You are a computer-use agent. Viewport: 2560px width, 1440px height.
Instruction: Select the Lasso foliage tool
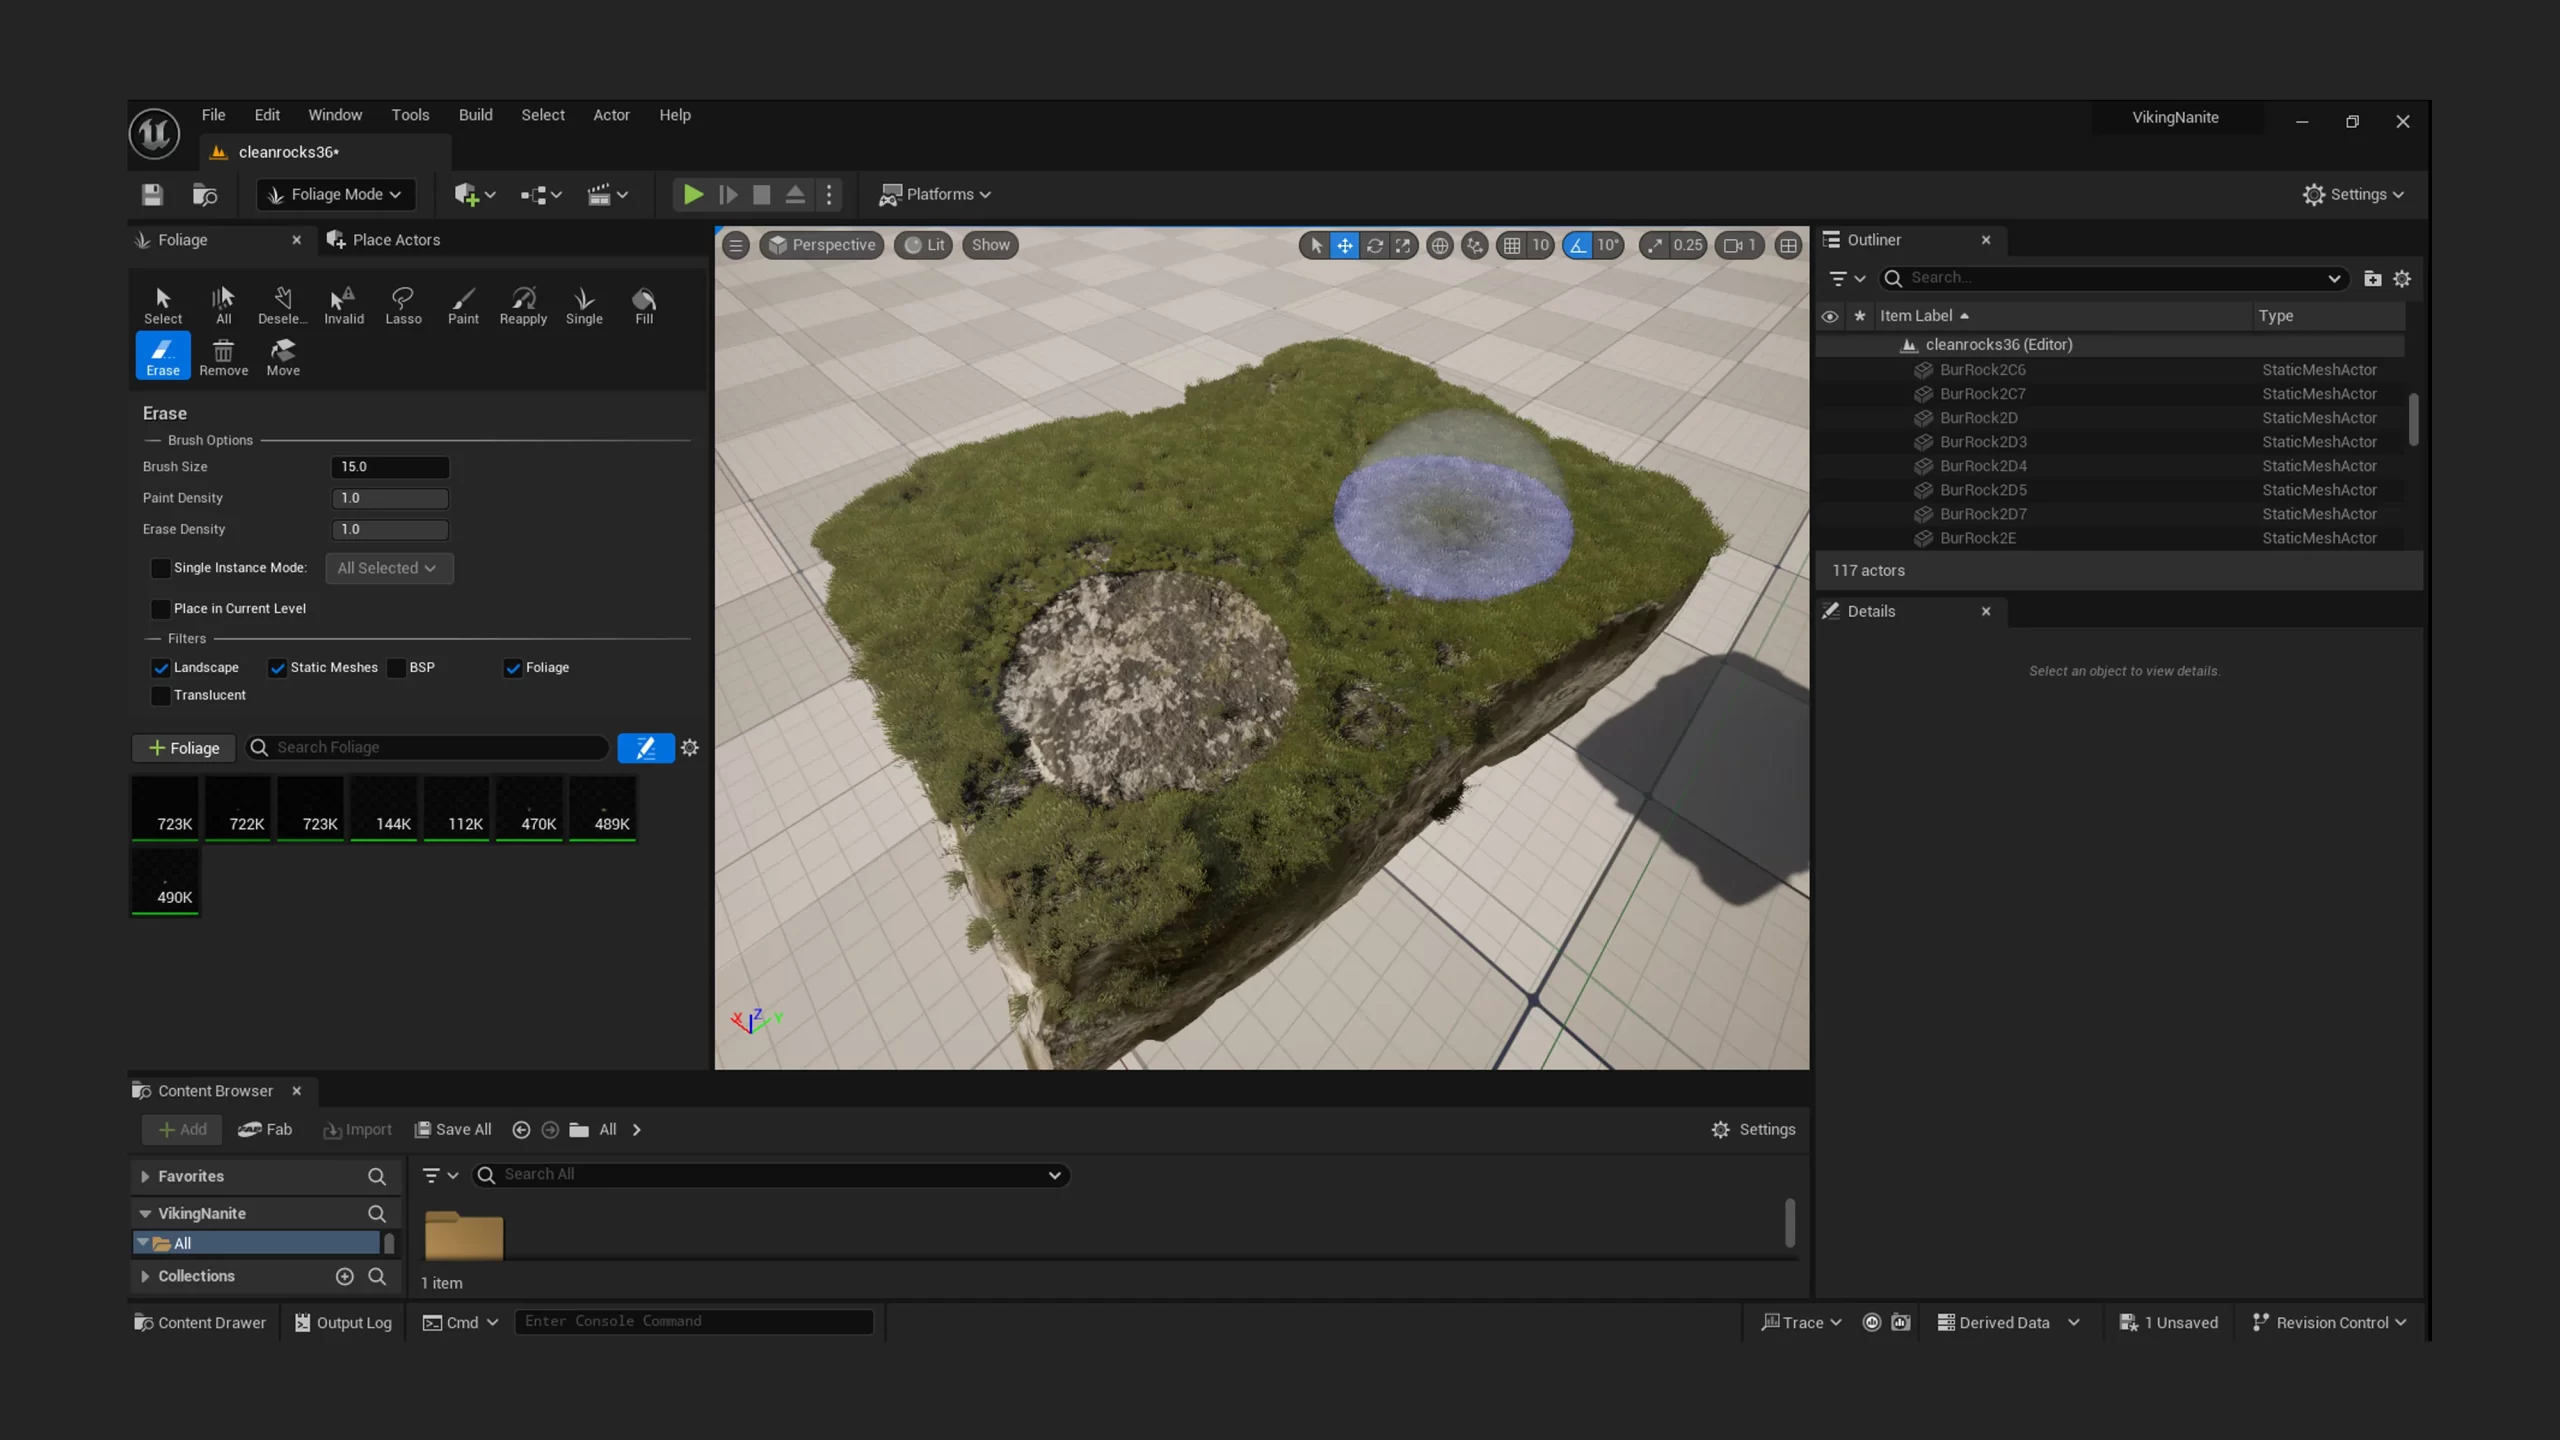coord(403,305)
